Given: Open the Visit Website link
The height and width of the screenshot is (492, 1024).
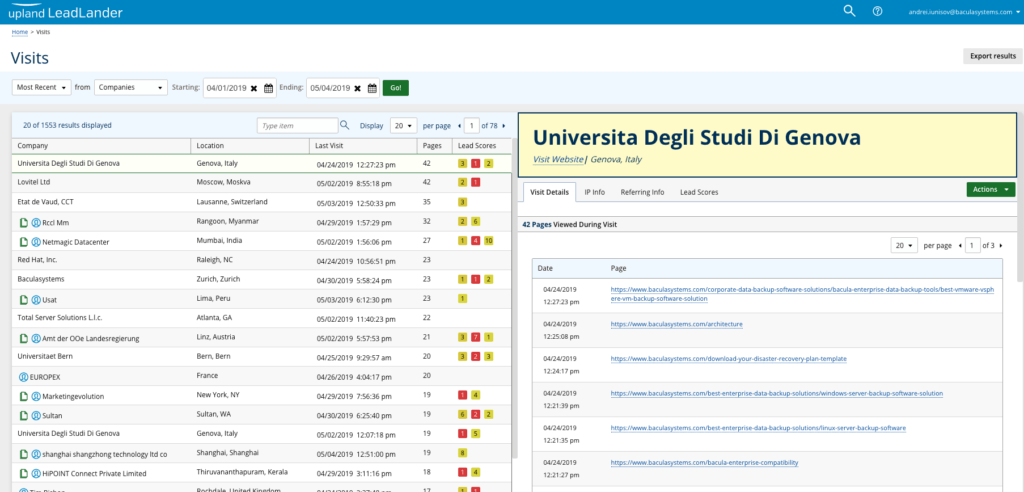Looking at the screenshot, I should click(x=558, y=159).
